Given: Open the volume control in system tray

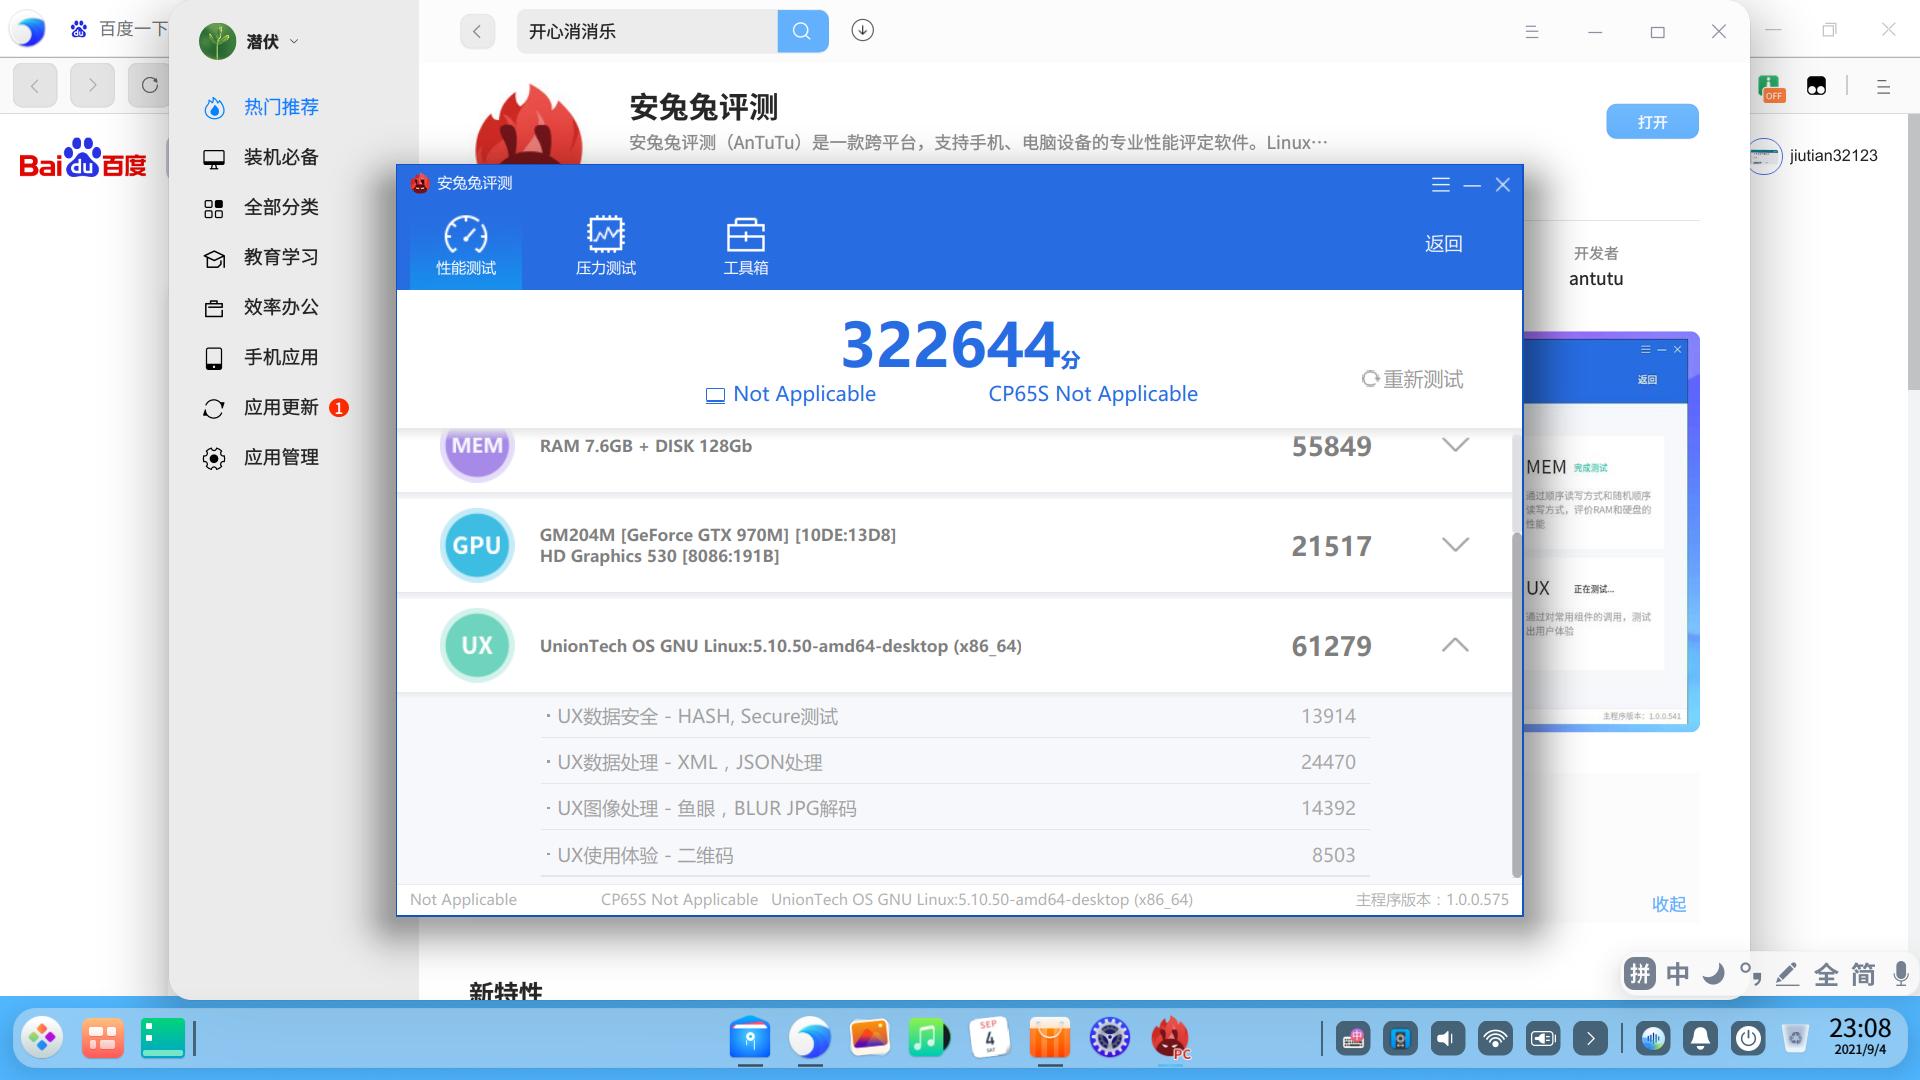Looking at the screenshot, I should coord(1446,1039).
